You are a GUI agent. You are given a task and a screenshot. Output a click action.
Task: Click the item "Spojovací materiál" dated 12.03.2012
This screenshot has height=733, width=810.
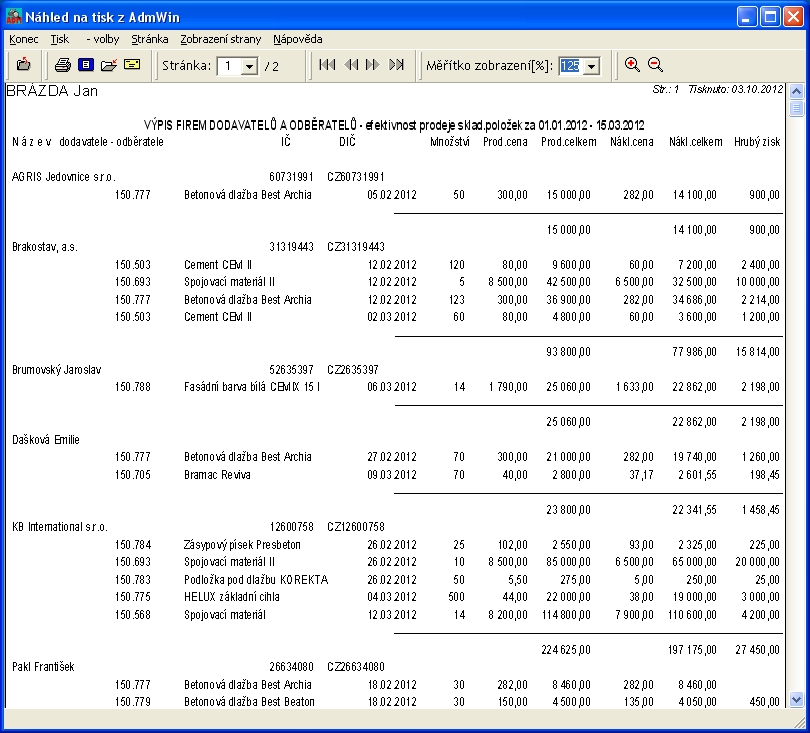[225, 615]
